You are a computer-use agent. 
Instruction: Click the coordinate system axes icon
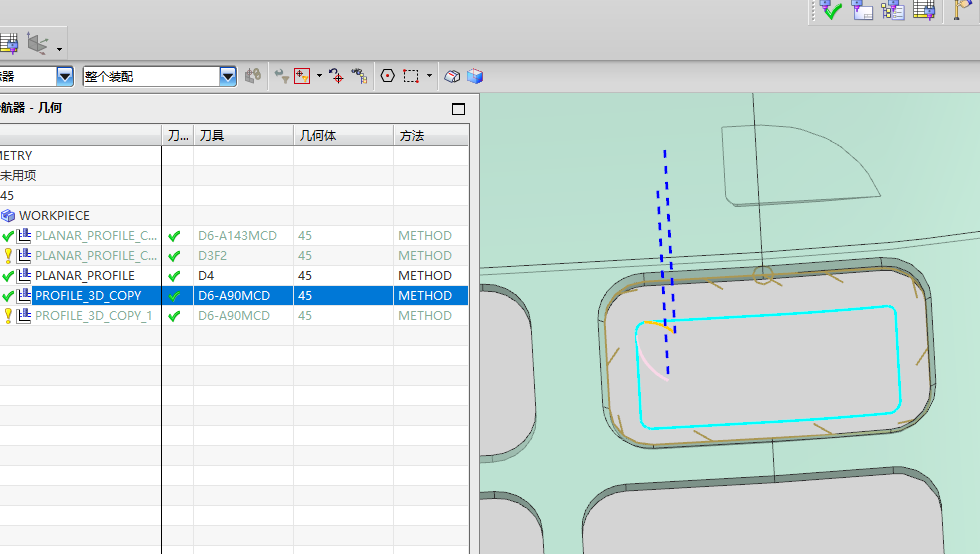click(38, 44)
